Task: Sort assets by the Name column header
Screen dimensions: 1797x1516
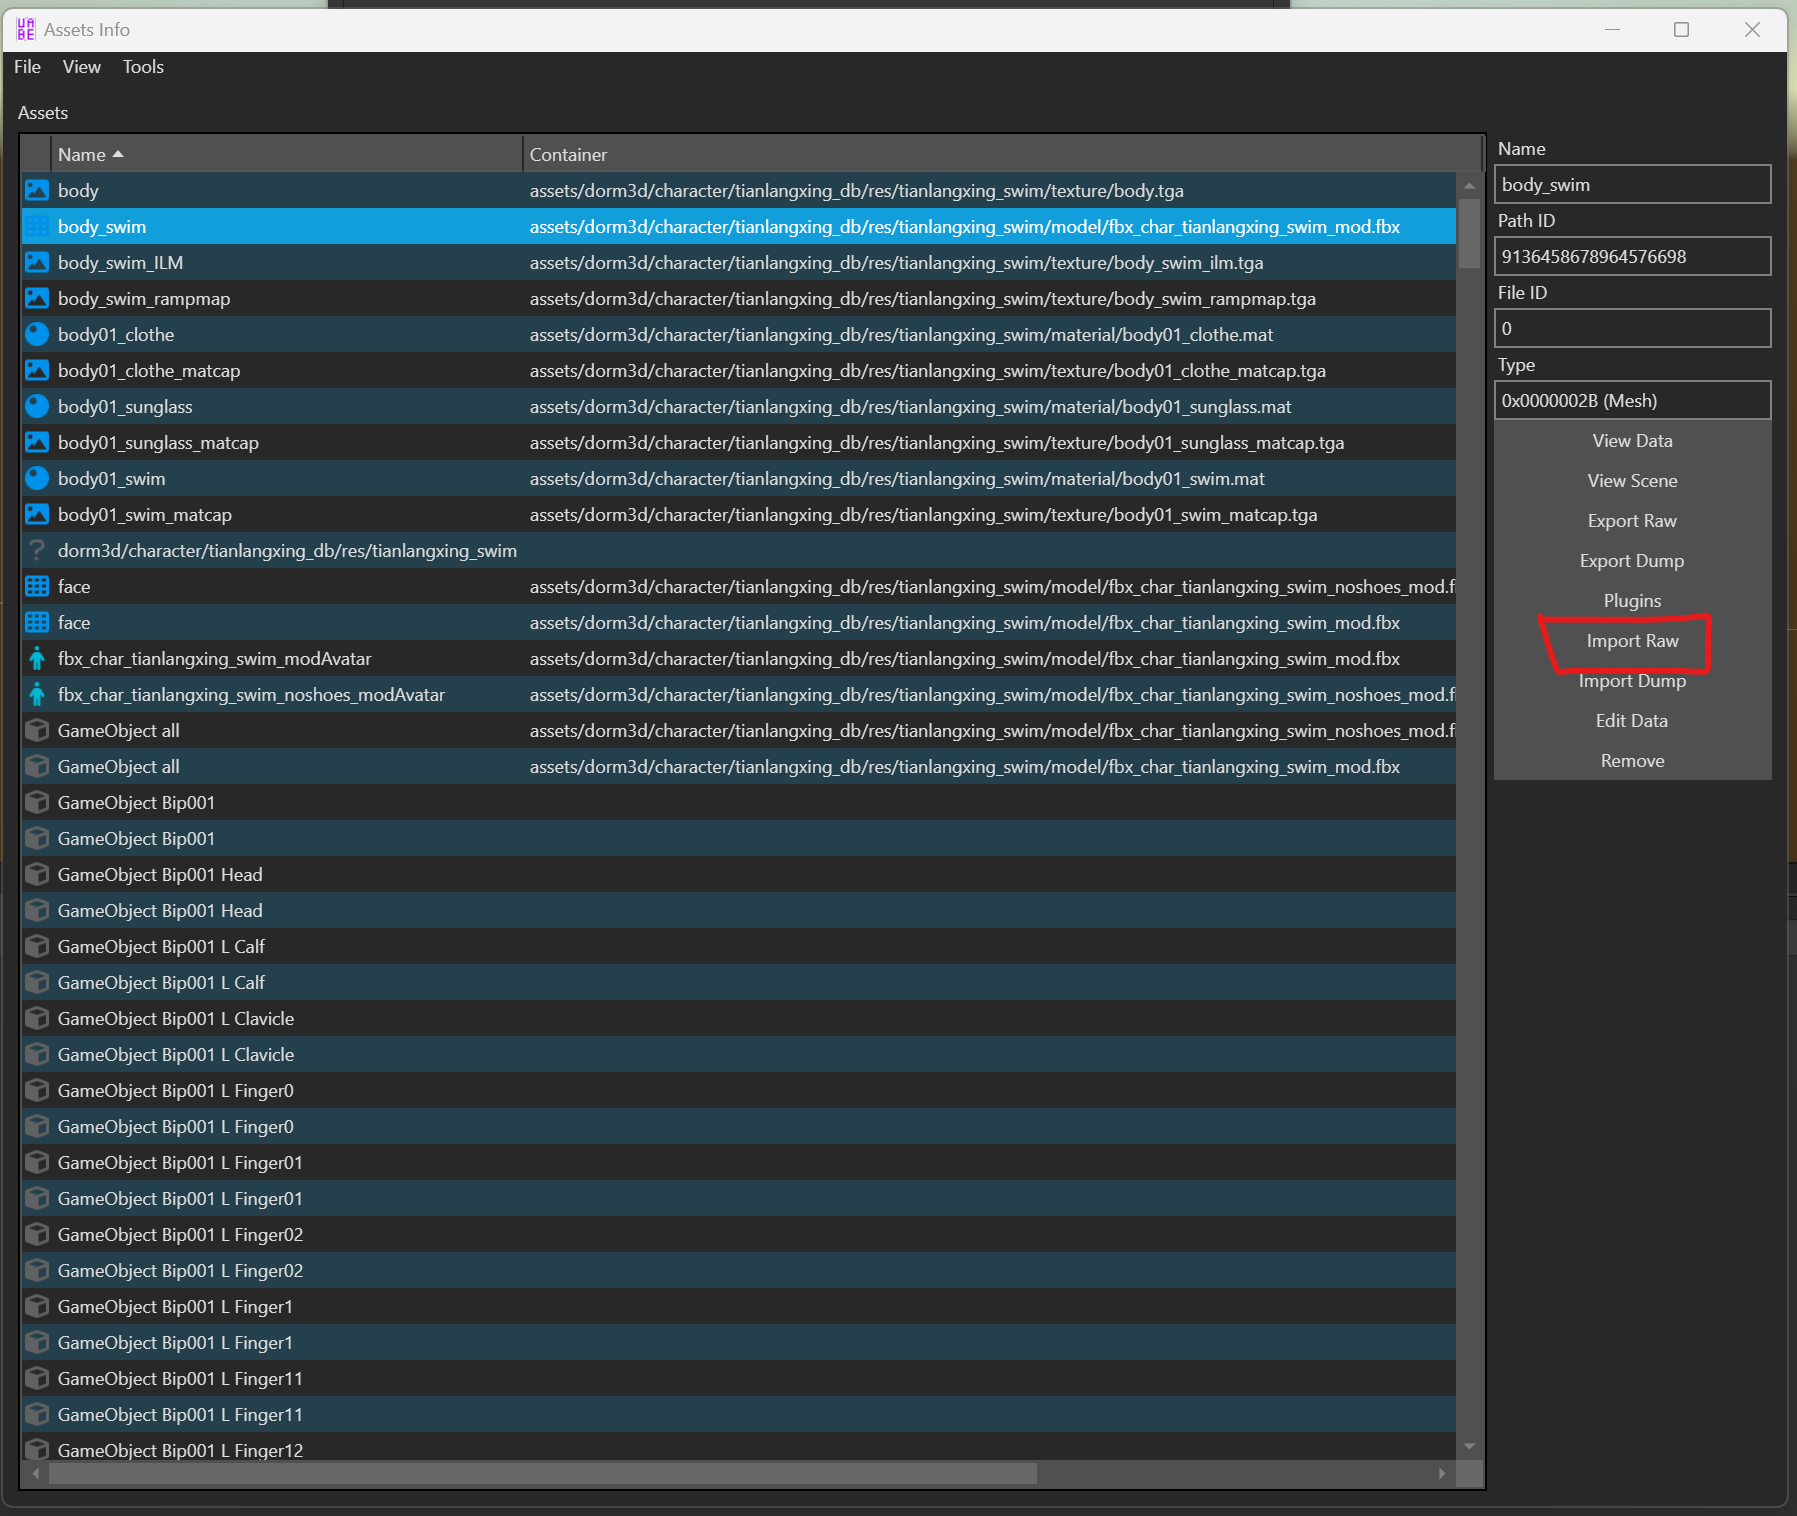Action: pos(82,154)
